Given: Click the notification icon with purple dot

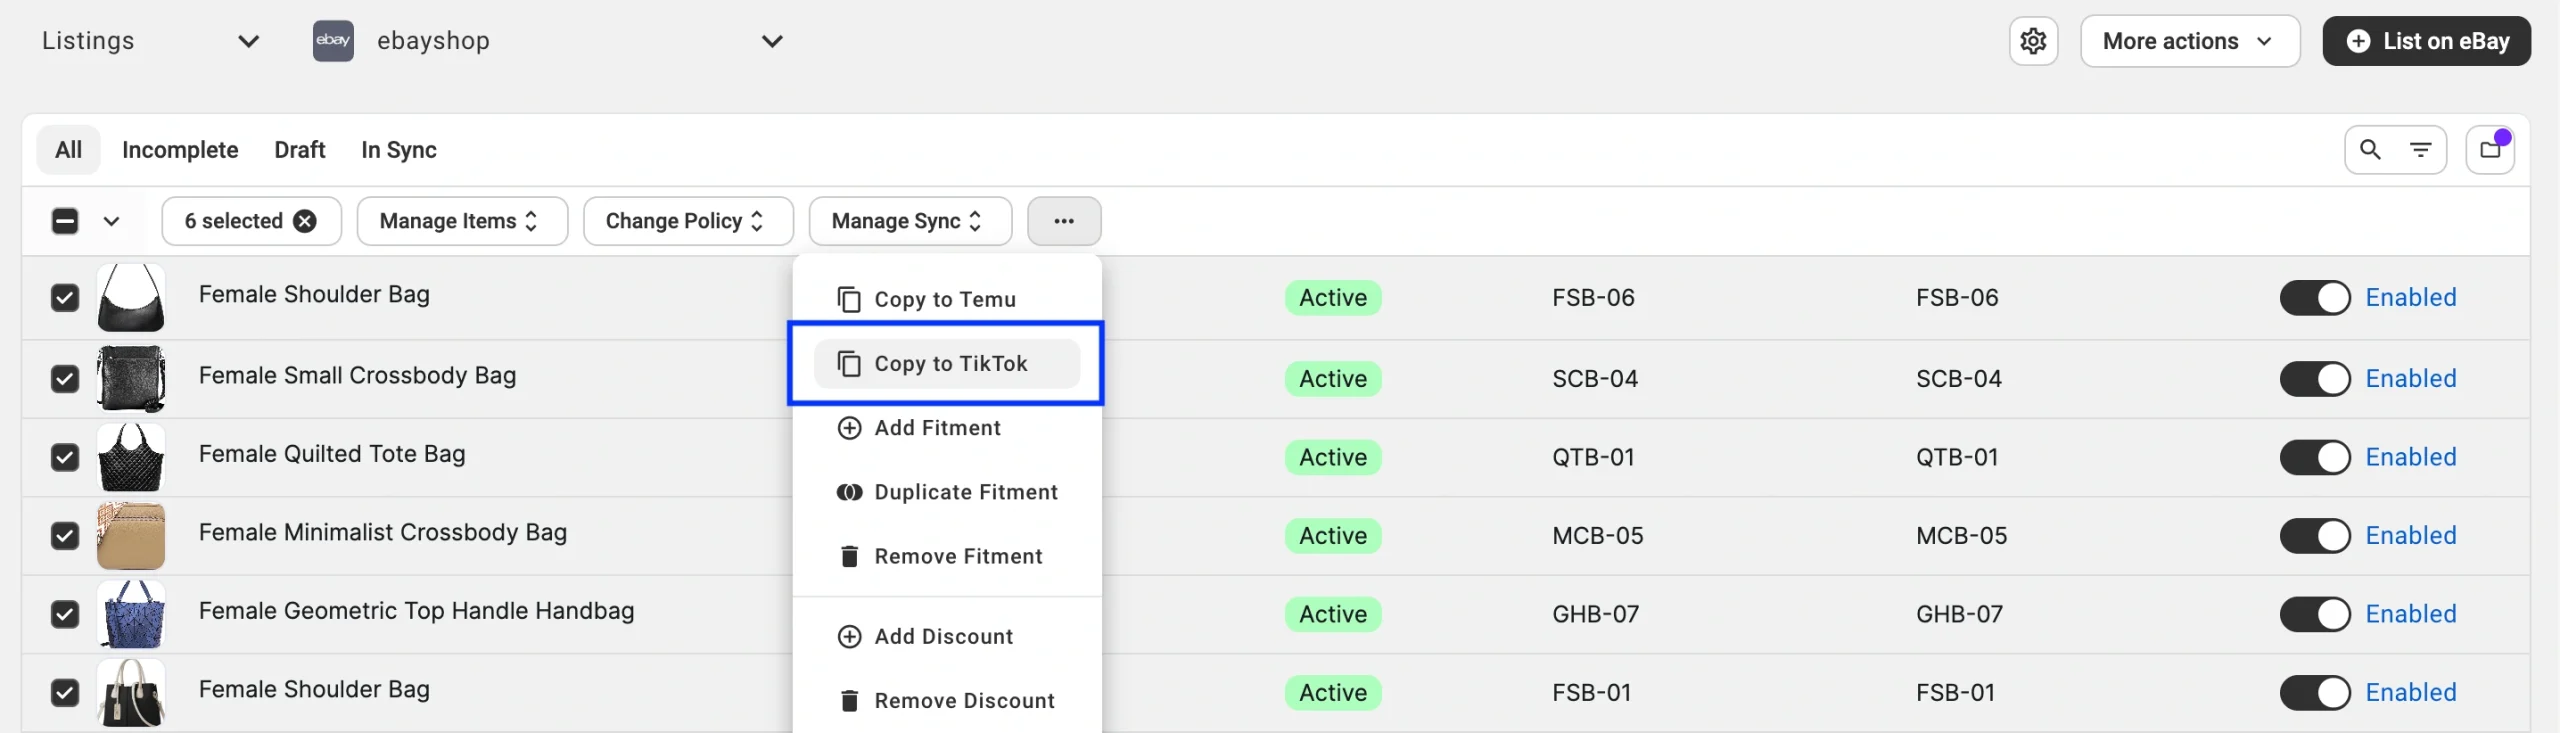Looking at the screenshot, I should (x=2490, y=150).
